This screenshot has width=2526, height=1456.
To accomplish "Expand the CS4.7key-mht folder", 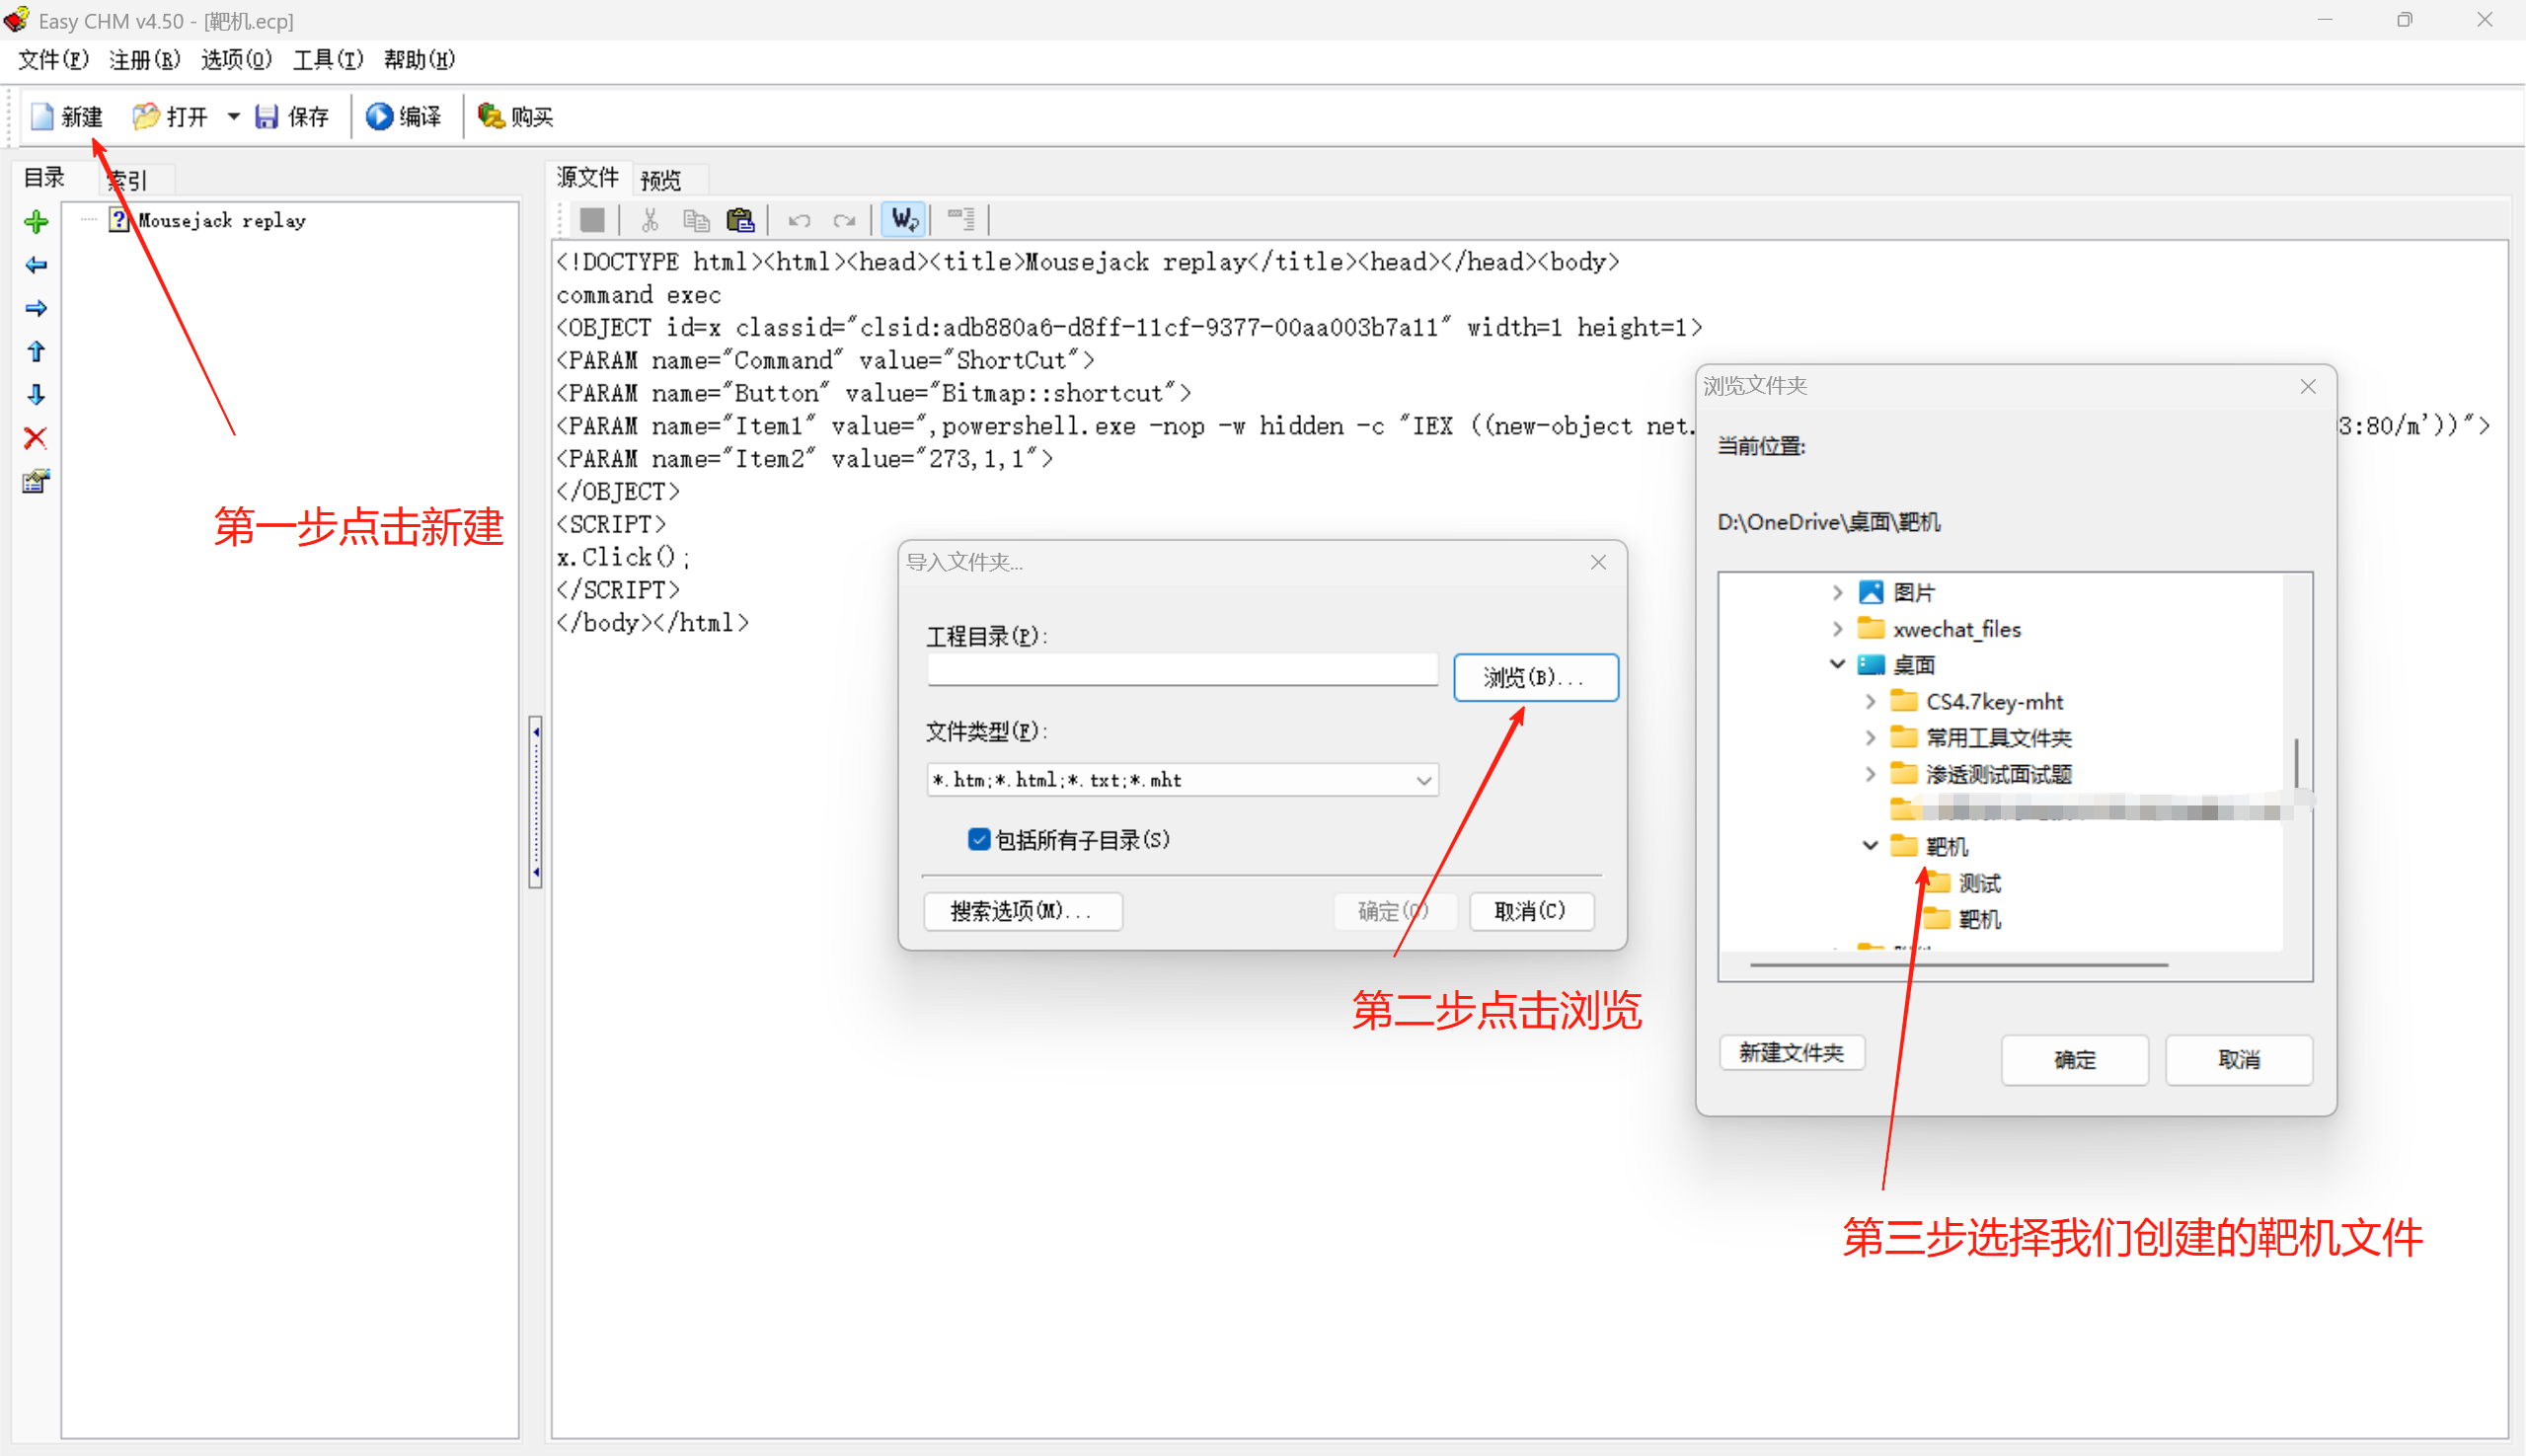I will click(x=1870, y=701).
